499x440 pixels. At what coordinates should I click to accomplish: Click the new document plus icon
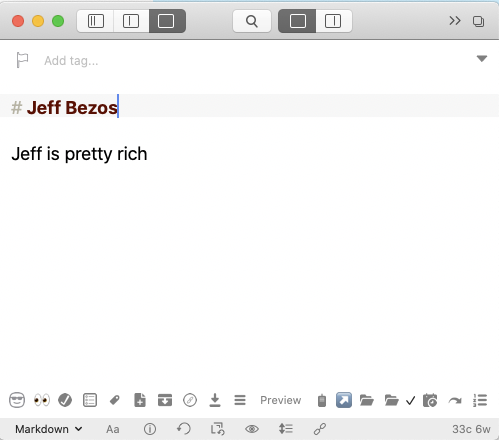(x=140, y=400)
